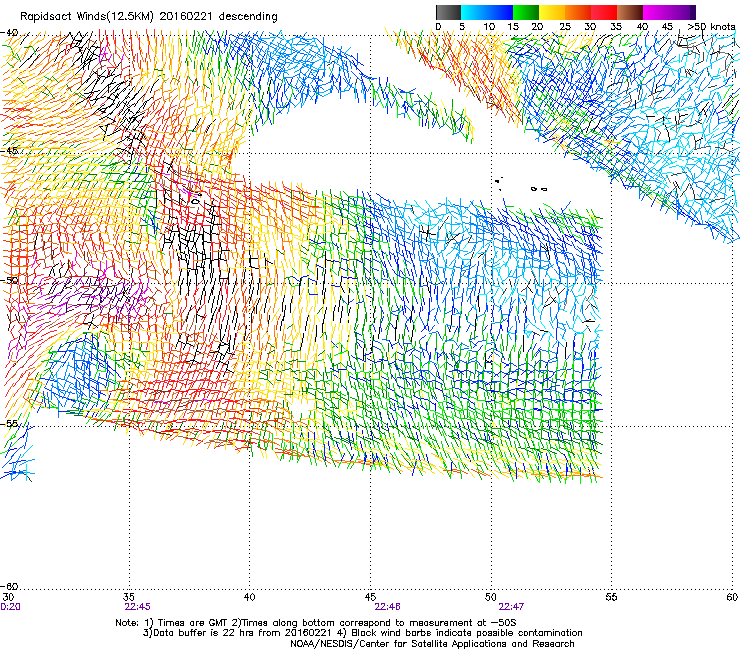Click longitude axis label 60 at bottom

[x=732, y=597]
